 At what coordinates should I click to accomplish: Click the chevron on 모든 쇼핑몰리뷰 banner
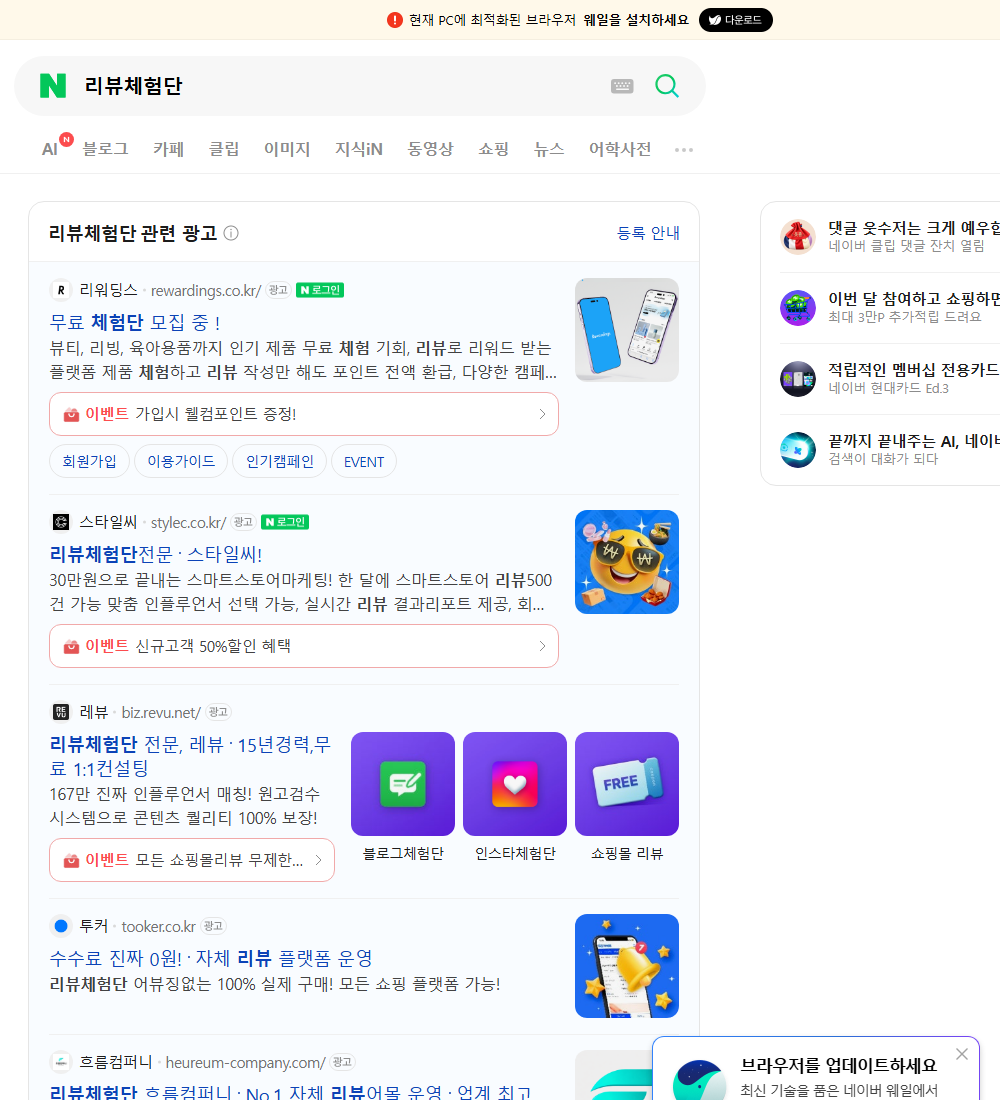pyautogui.click(x=319, y=859)
